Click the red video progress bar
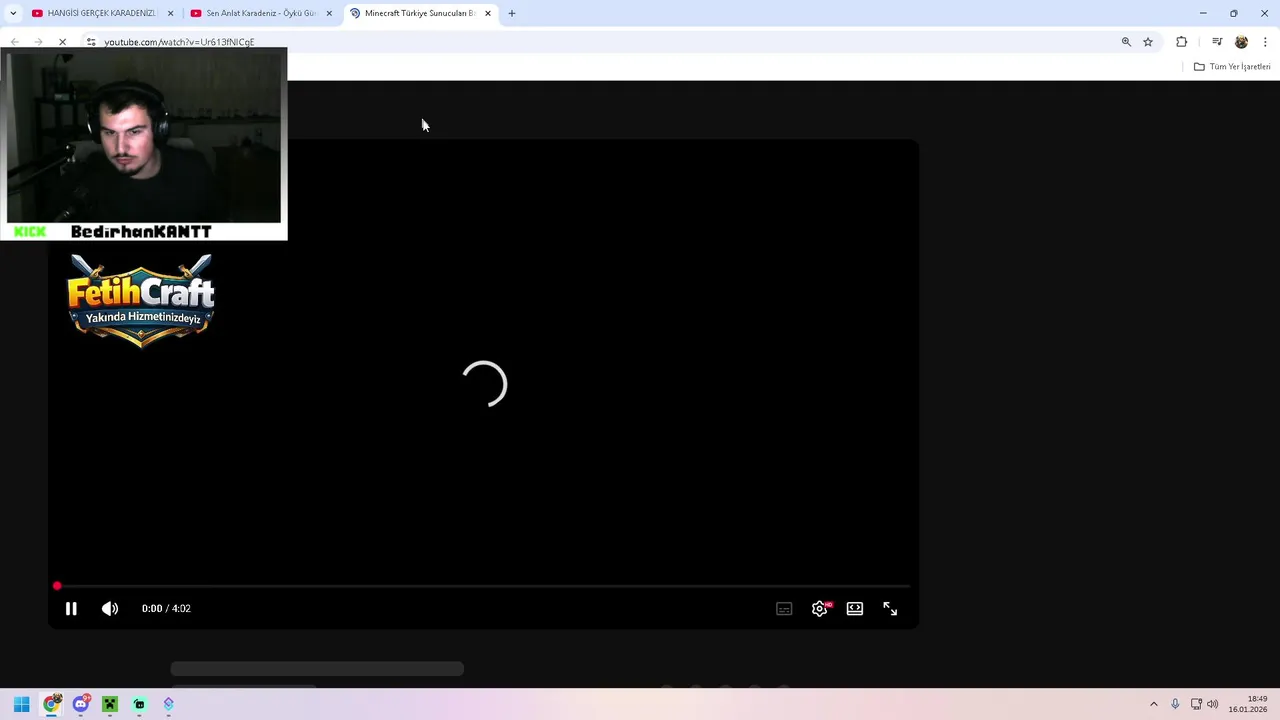The width and height of the screenshot is (1280, 720). coord(483,586)
